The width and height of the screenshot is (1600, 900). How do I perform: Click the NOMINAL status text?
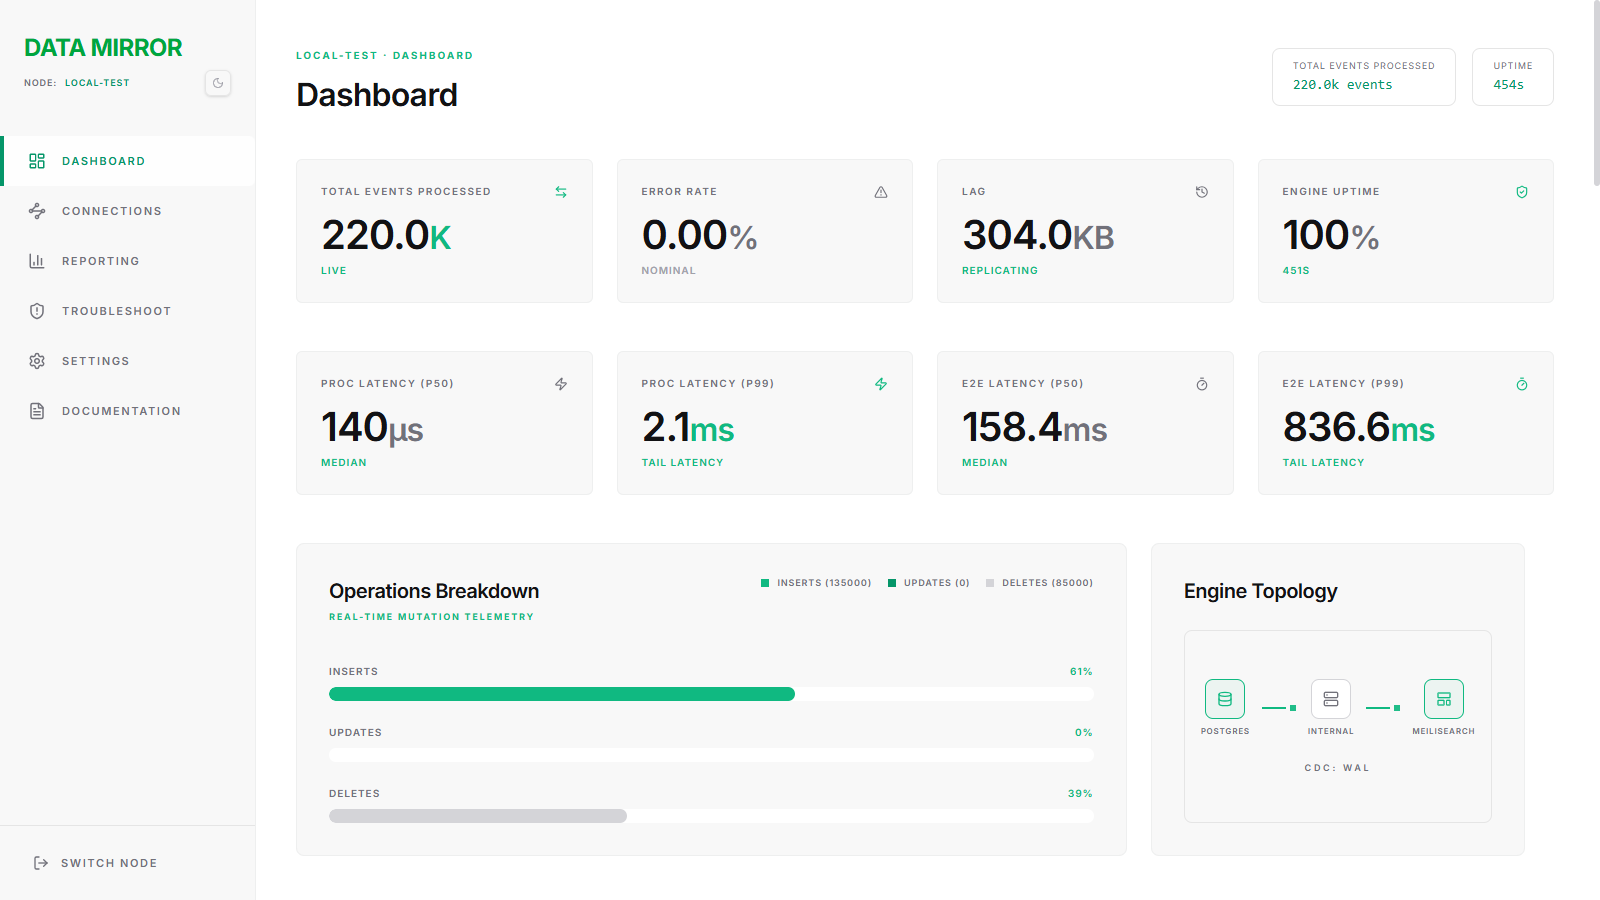[669, 271]
